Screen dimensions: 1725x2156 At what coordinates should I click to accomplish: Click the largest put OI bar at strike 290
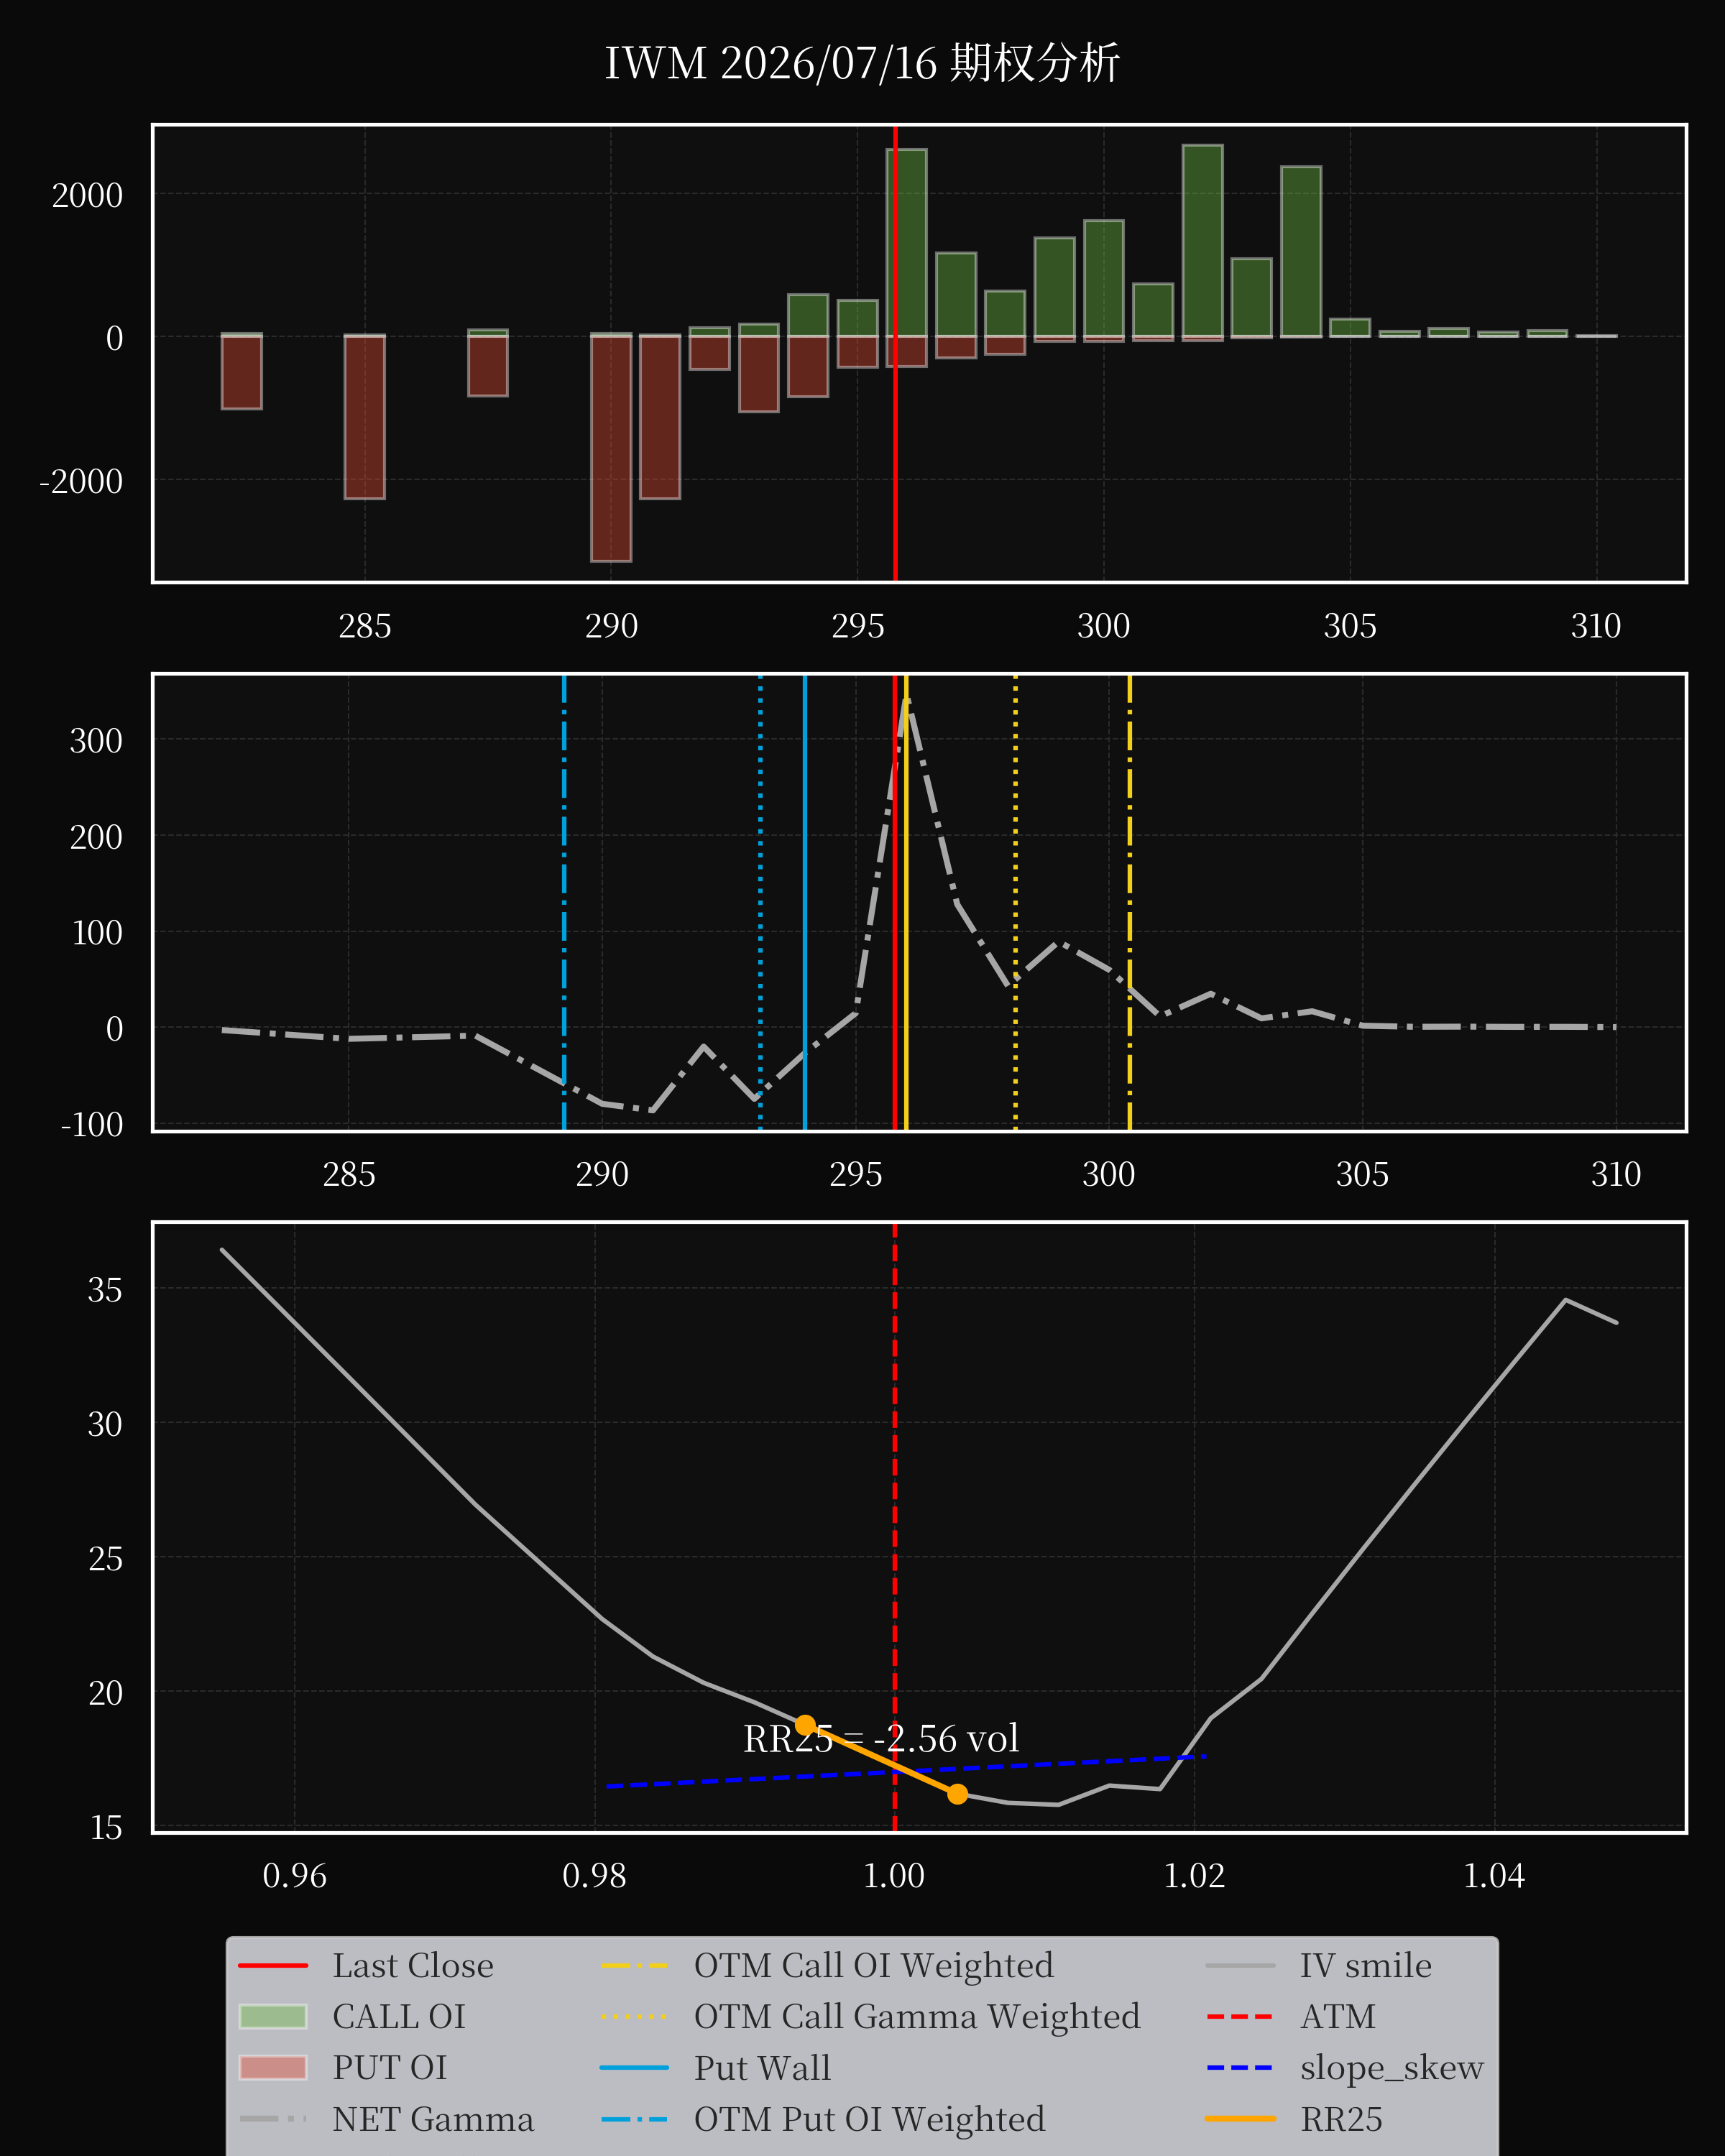[611, 448]
